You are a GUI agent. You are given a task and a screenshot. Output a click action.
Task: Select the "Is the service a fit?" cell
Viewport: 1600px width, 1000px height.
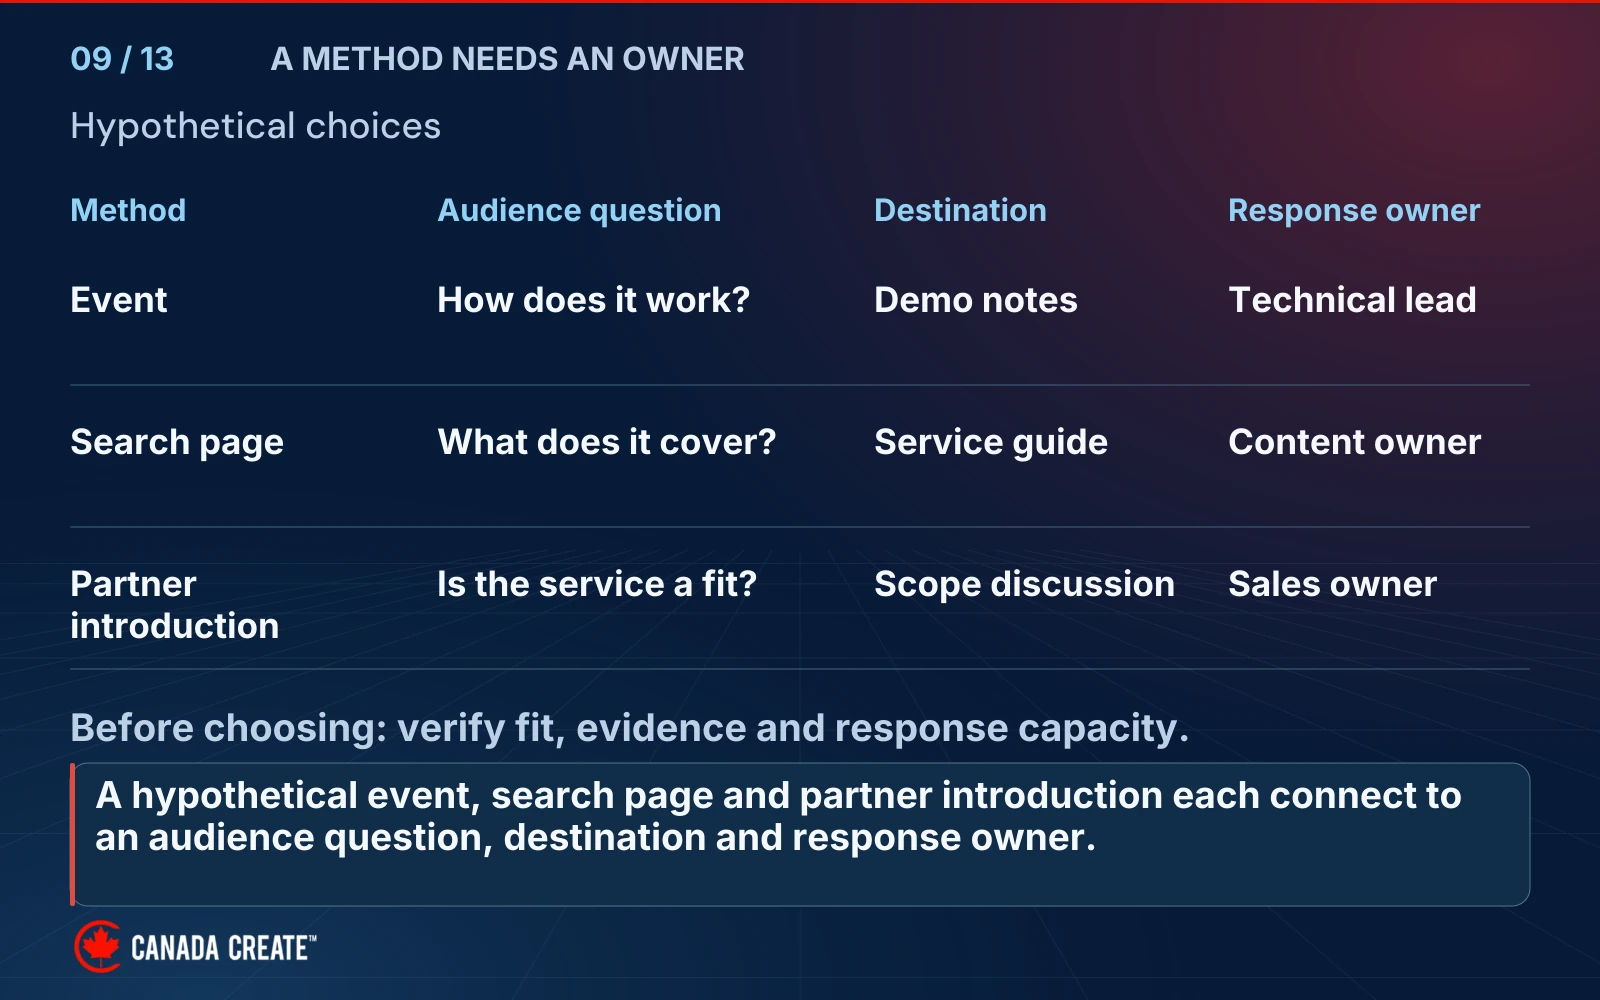(597, 584)
